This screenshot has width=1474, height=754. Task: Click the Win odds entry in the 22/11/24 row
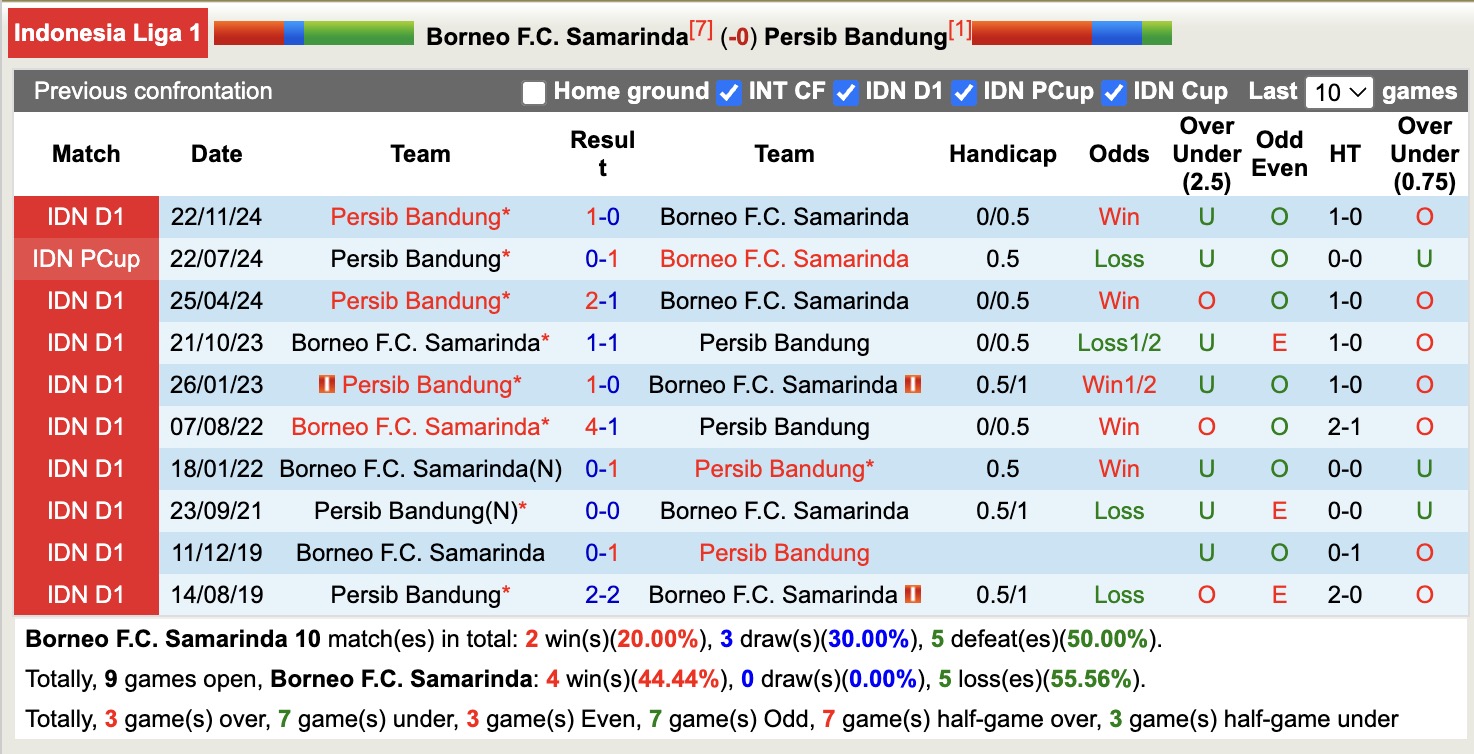click(1118, 216)
